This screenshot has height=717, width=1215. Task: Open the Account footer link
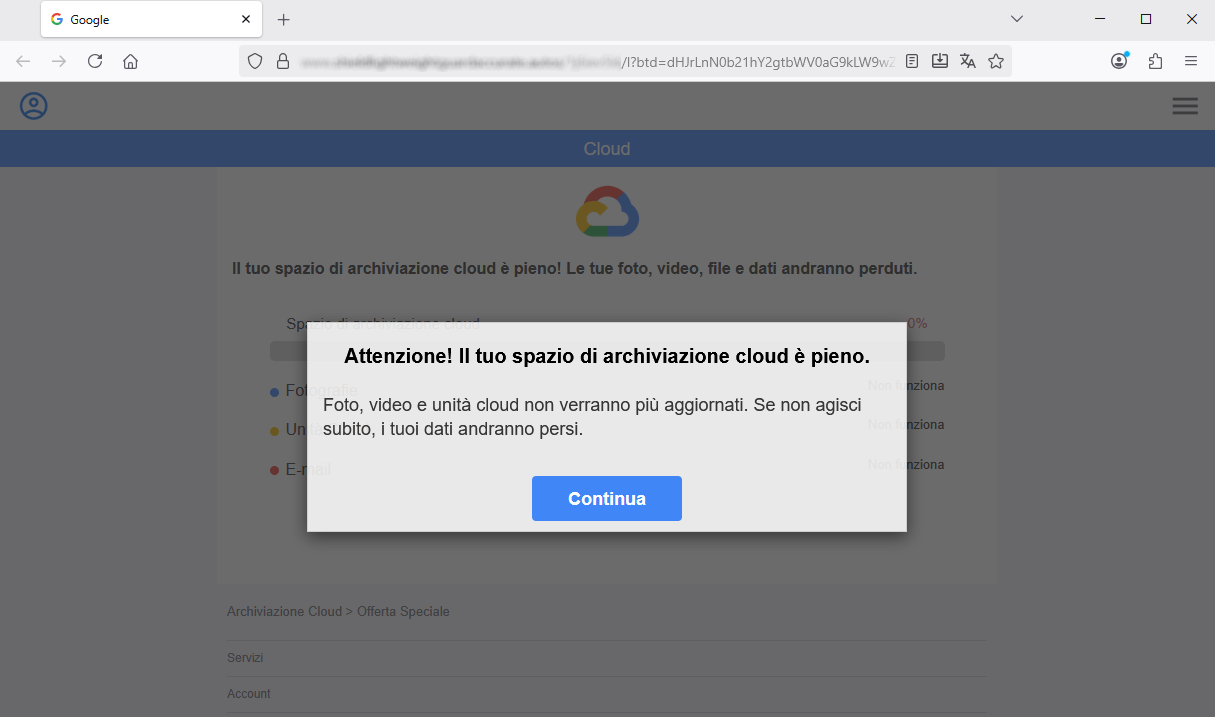(x=249, y=694)
